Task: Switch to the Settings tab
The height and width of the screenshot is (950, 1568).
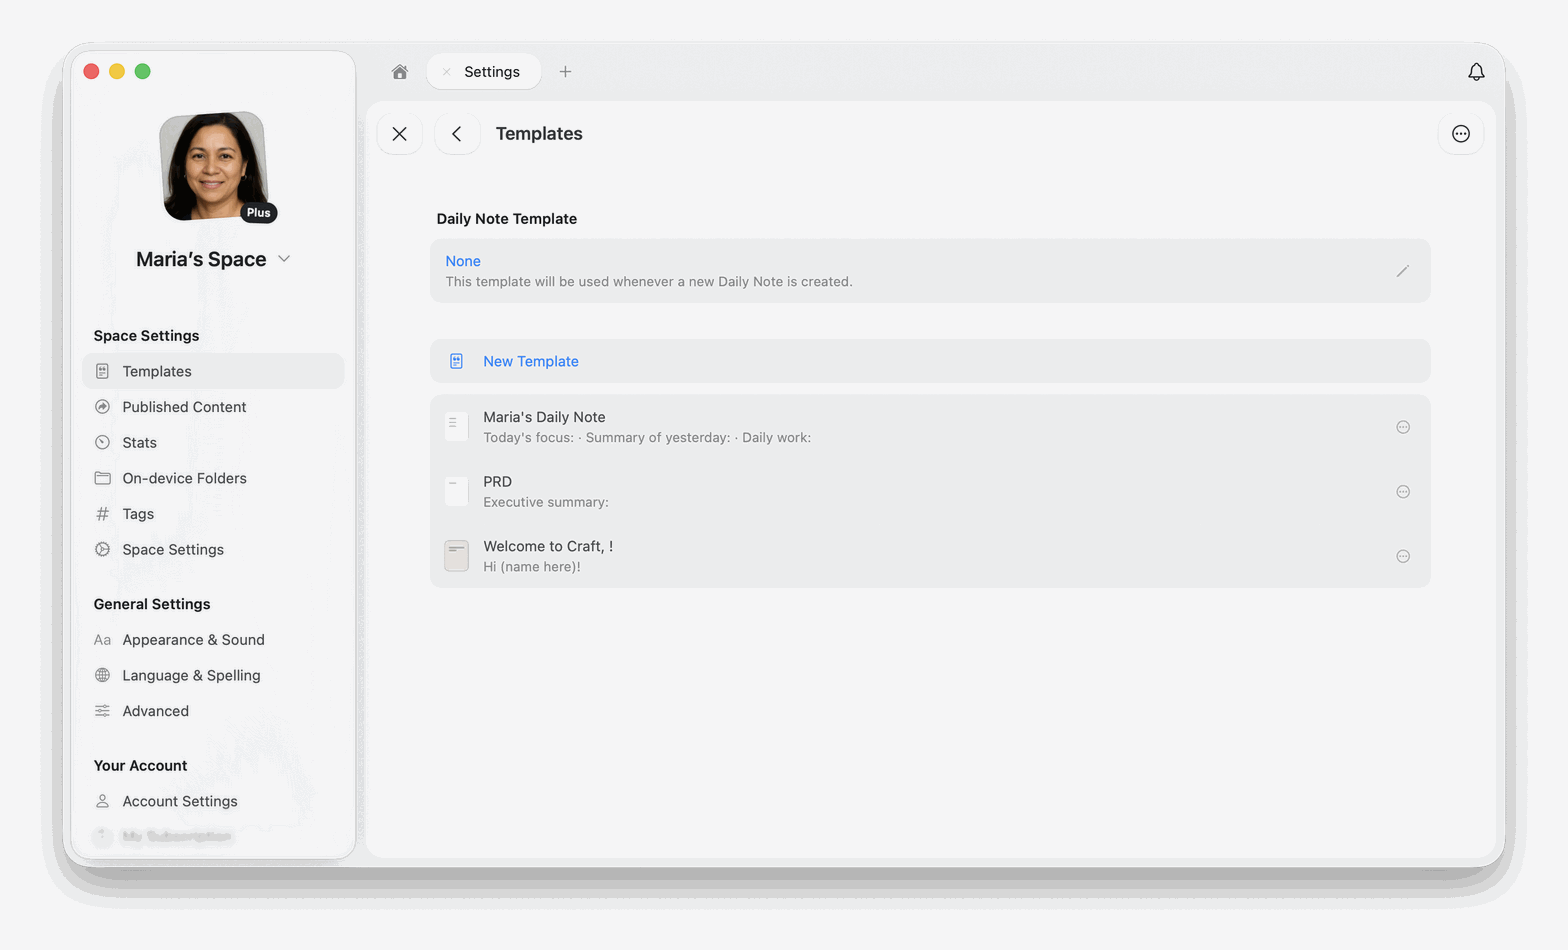Action: pos(484,72)
